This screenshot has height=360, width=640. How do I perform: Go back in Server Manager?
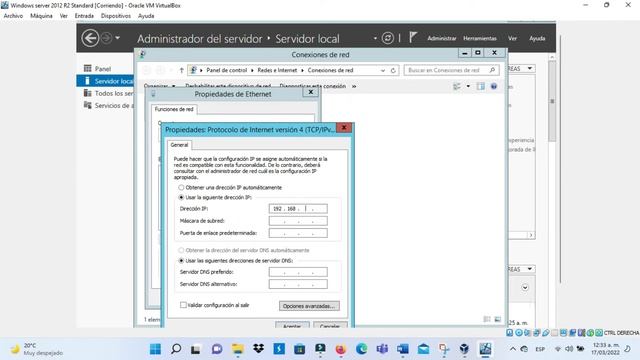click(x=90, y=38)
